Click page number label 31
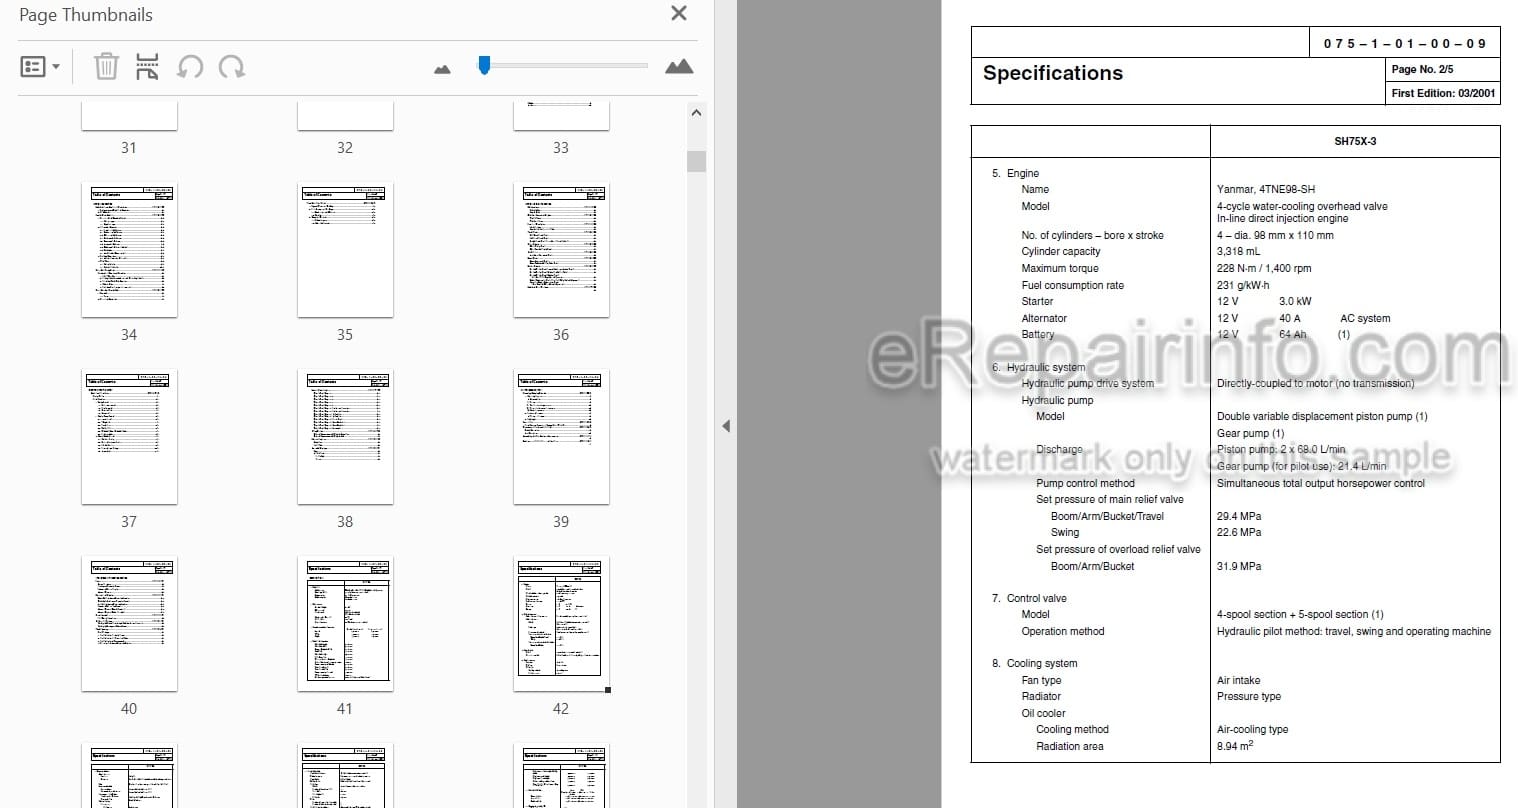 [129, 148]
